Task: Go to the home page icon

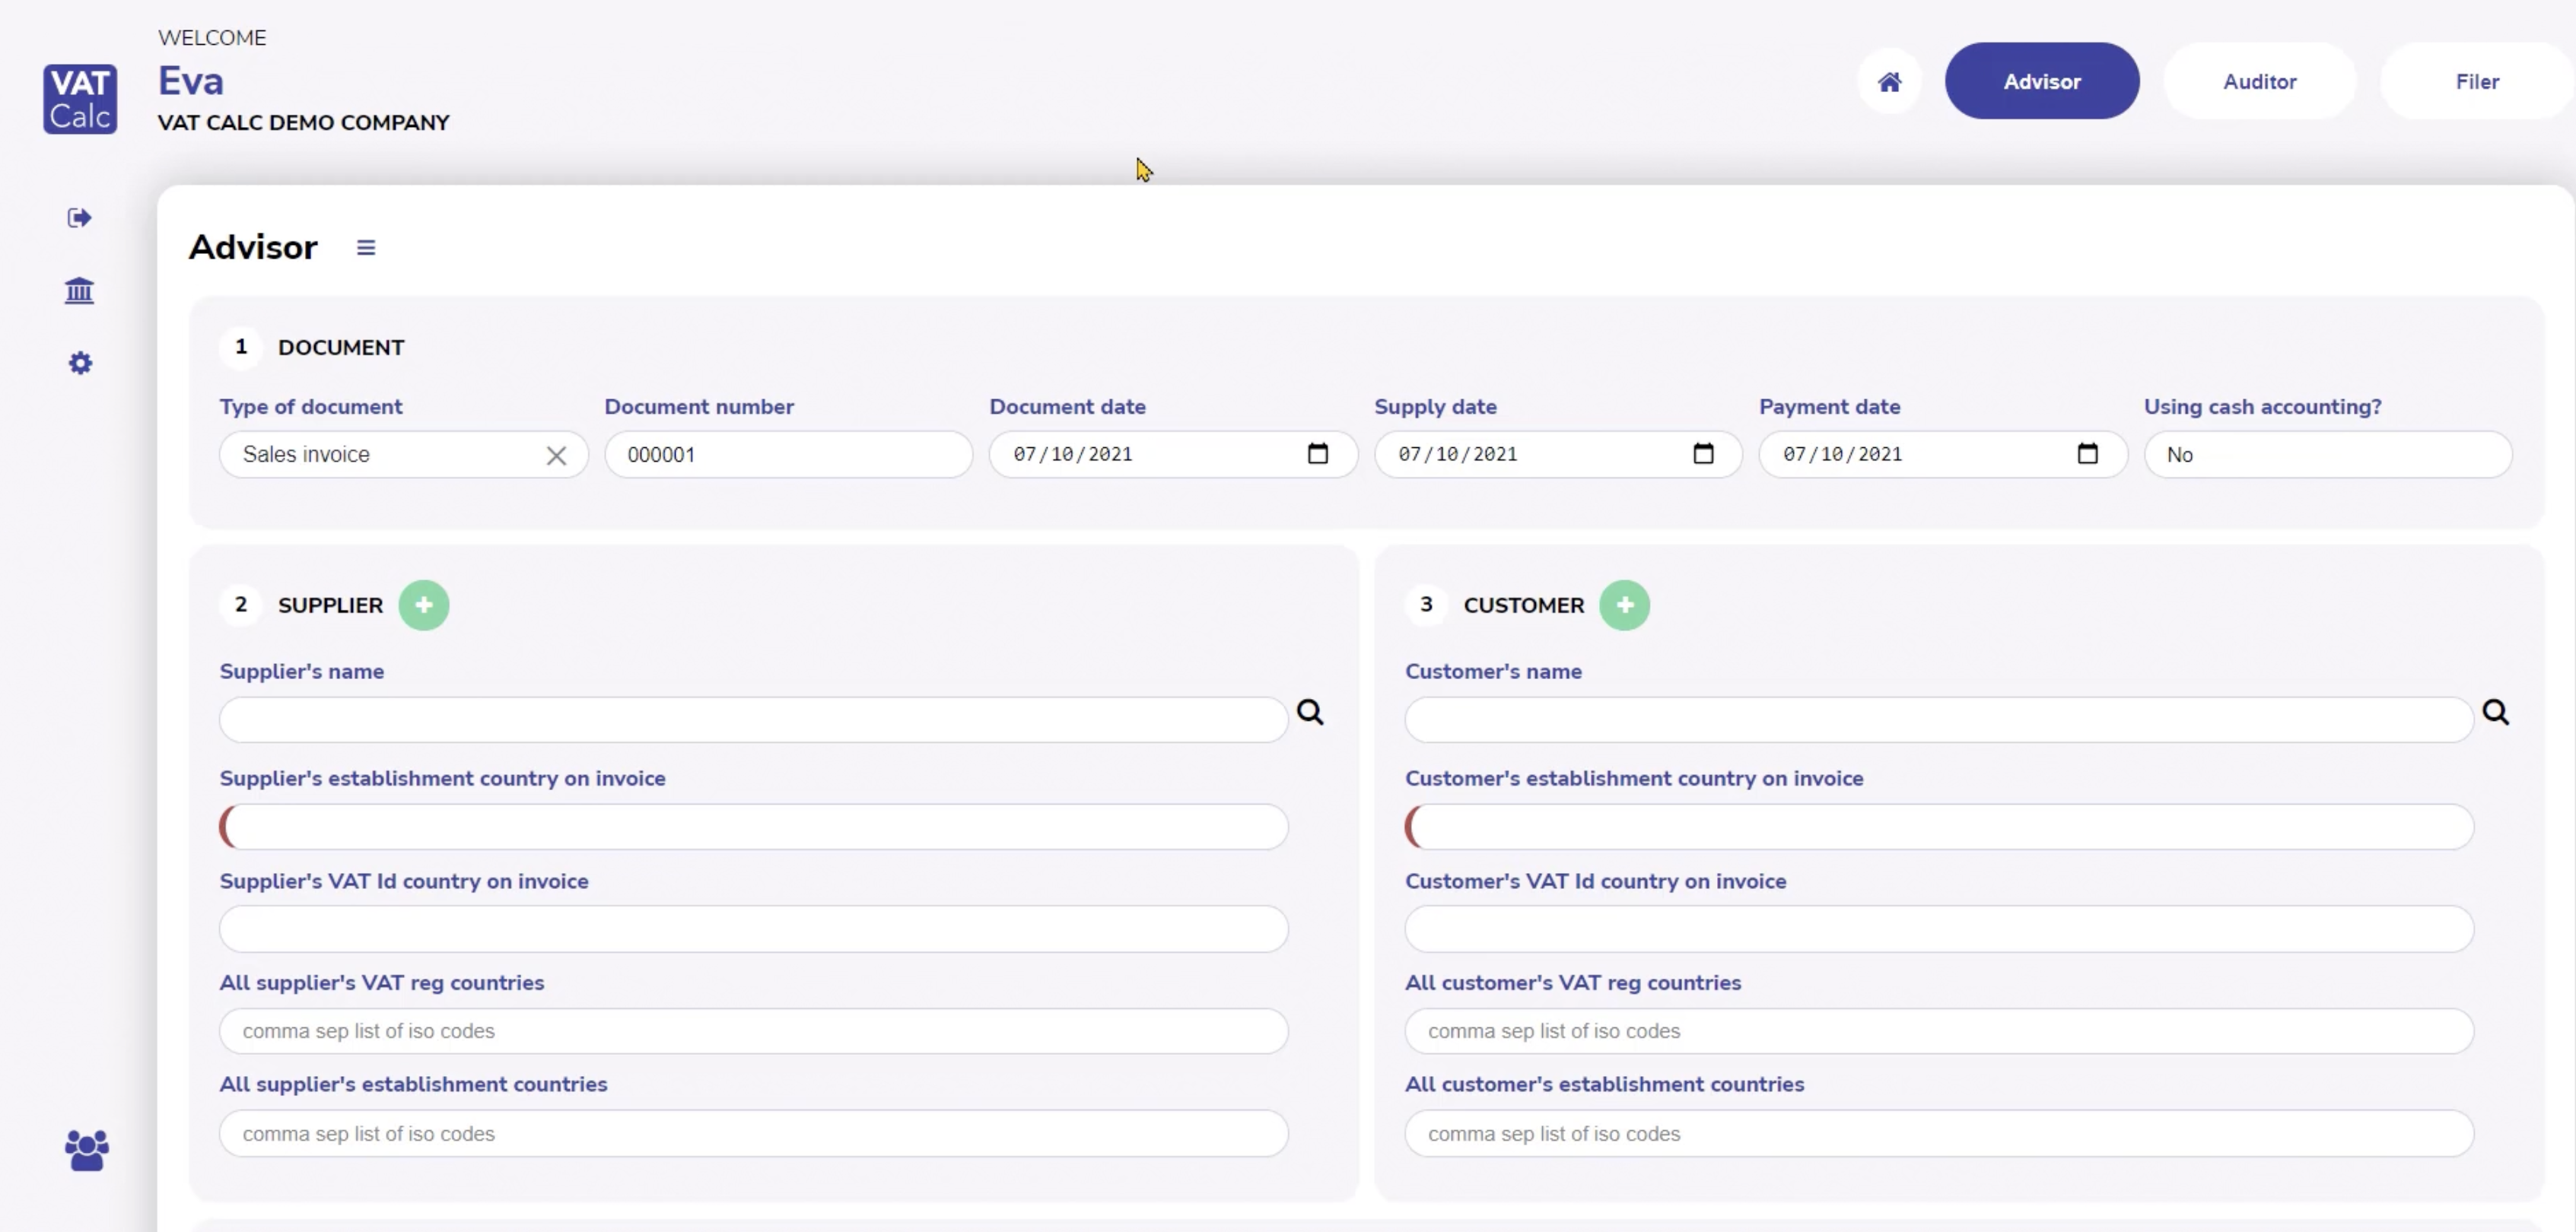Action: tap(1889, 82)
